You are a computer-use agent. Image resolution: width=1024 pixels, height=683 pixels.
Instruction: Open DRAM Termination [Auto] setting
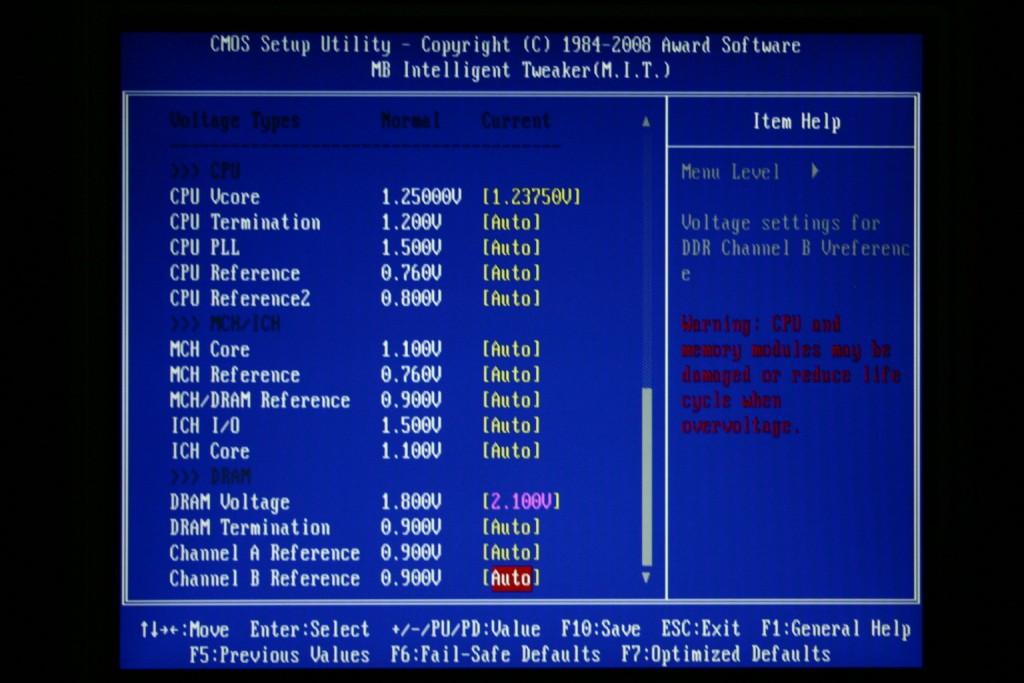[511, 528]
